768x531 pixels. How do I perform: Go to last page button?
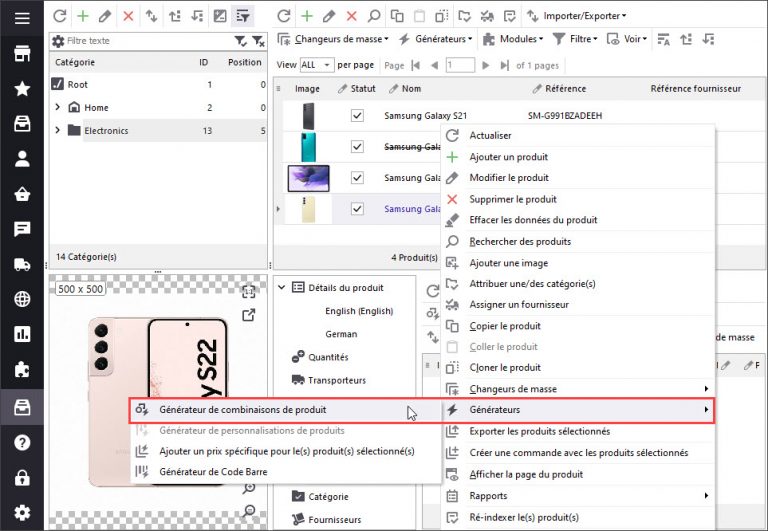[x=504, y=65]
